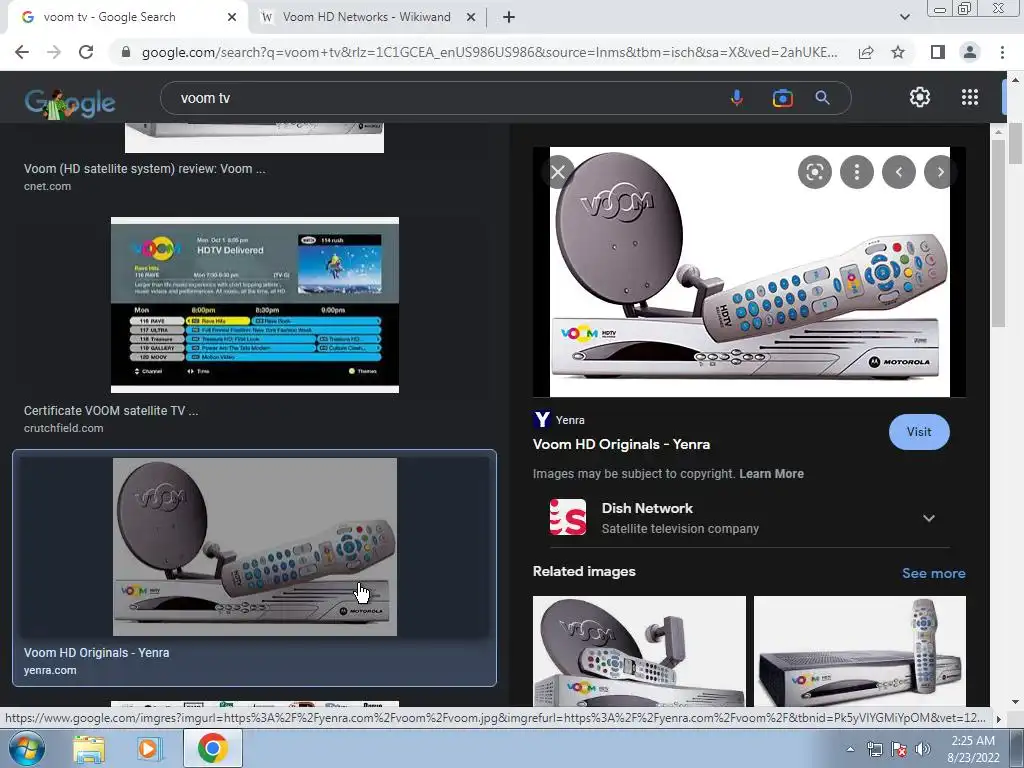The width and height of the screenshot is (1024, 768).
Task: Select the Certificate VOOM satellite TV guide image
Action: (255, 305)
